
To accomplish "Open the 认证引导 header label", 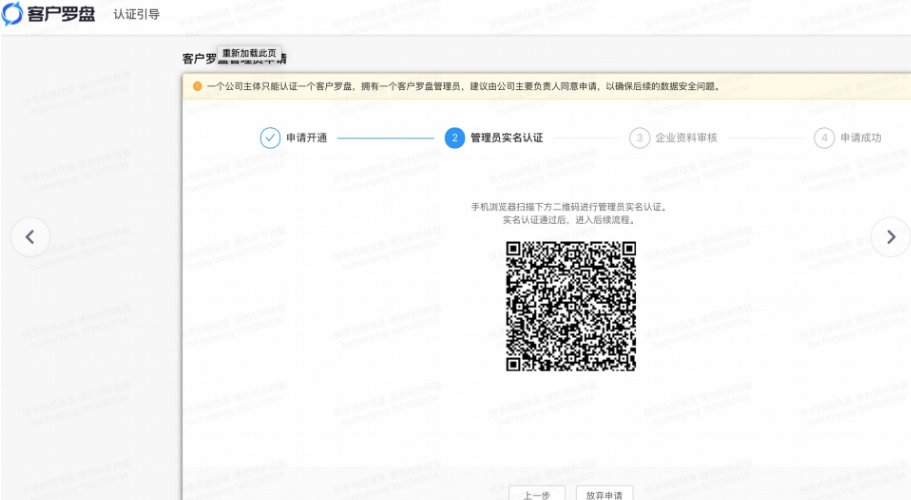I will click(x=137, y=14).
